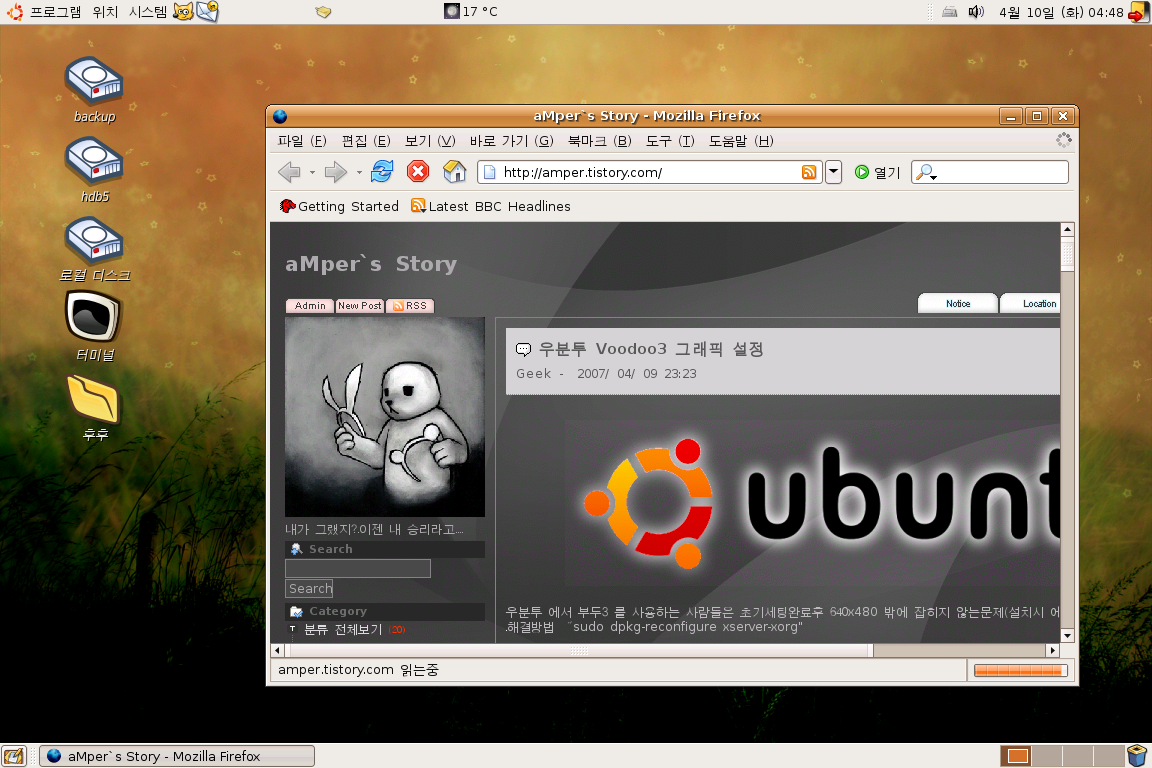This screenshot has width=1152, height=768.
Task: Click the blog Search submit button
Action: (309, 589)
